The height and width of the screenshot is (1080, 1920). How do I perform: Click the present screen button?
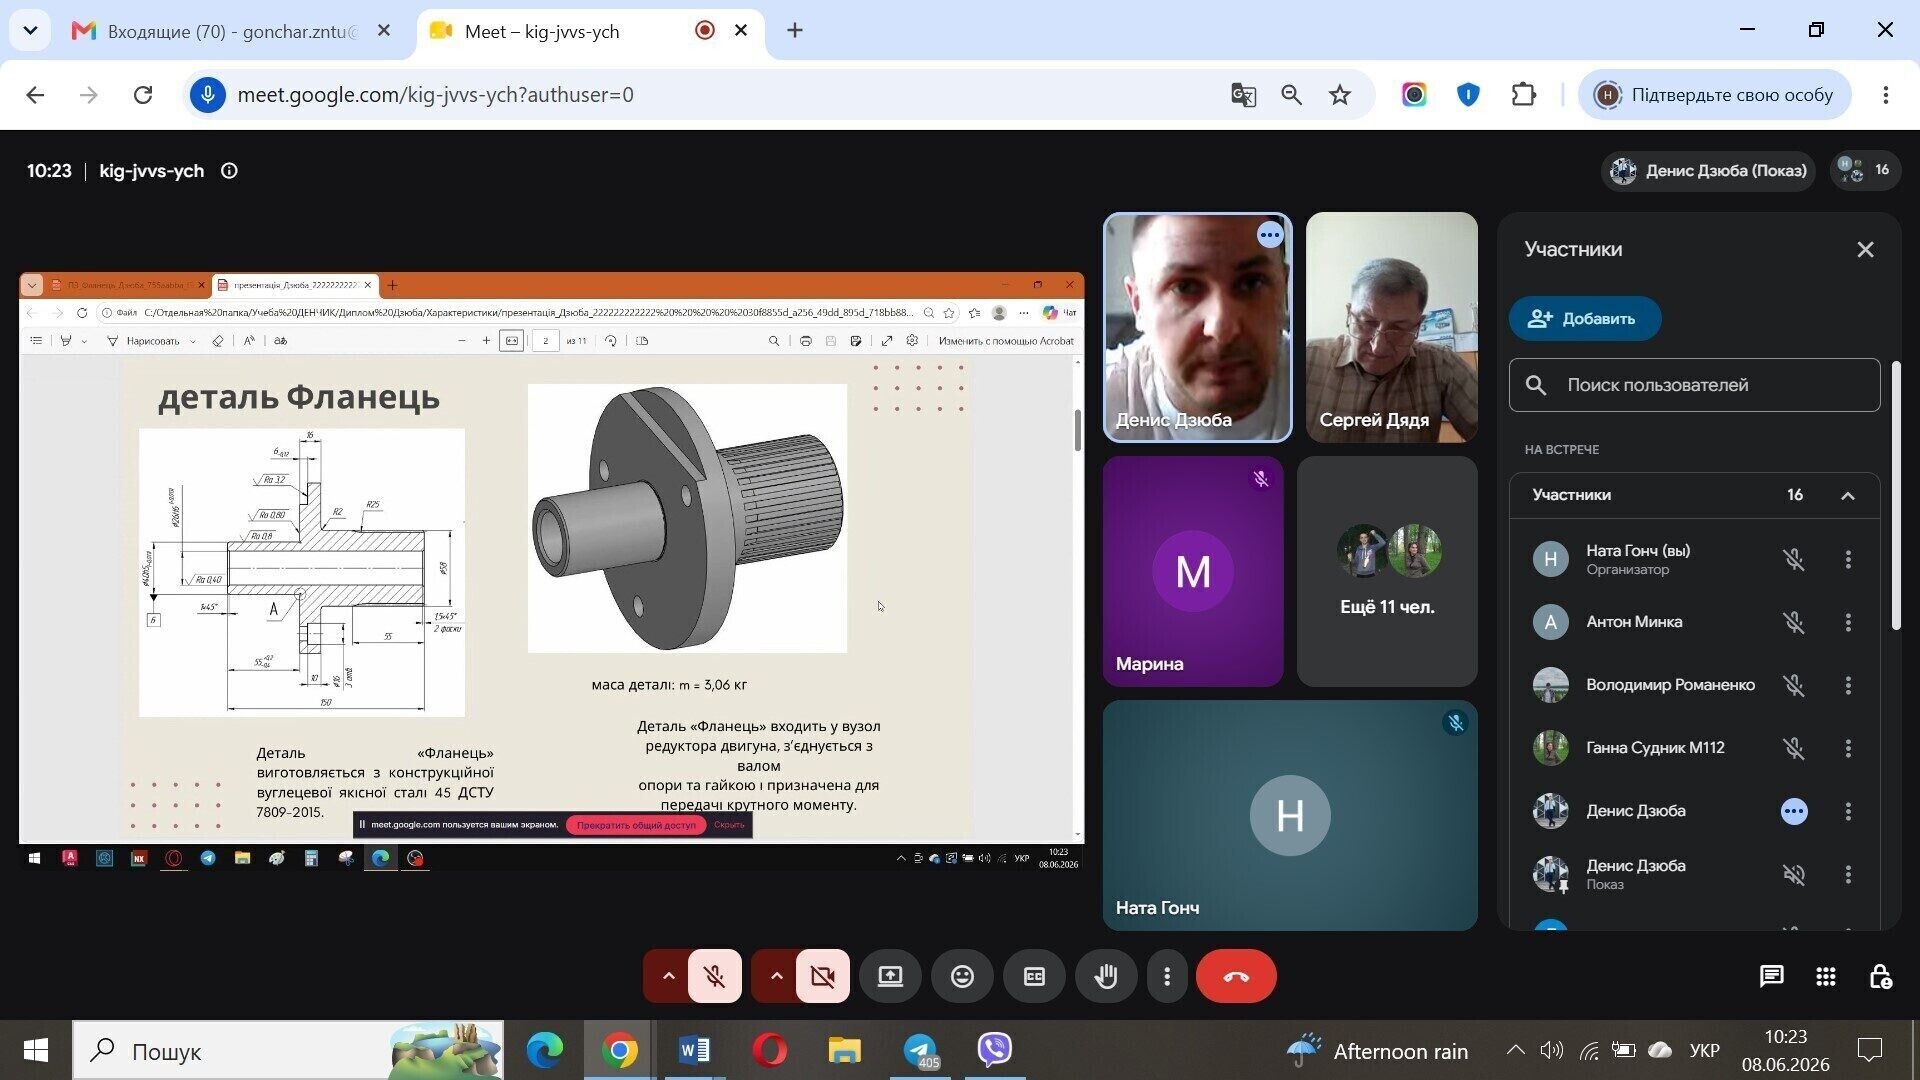(x=890, y=976)
